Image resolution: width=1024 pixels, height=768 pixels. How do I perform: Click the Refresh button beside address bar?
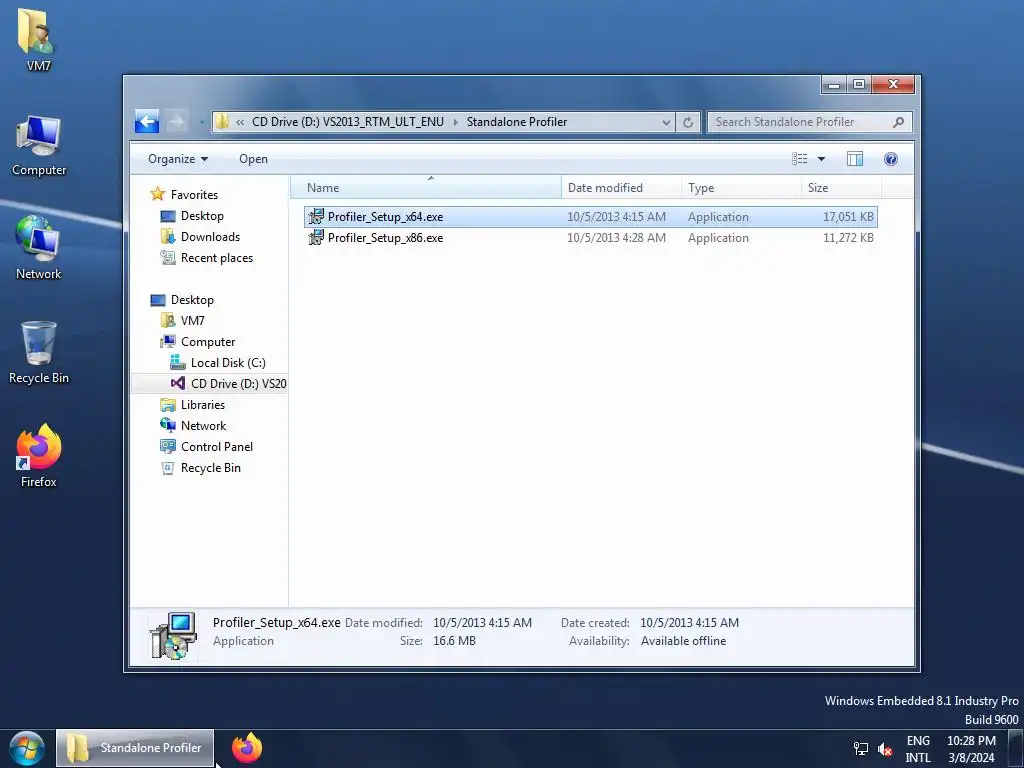688,122
